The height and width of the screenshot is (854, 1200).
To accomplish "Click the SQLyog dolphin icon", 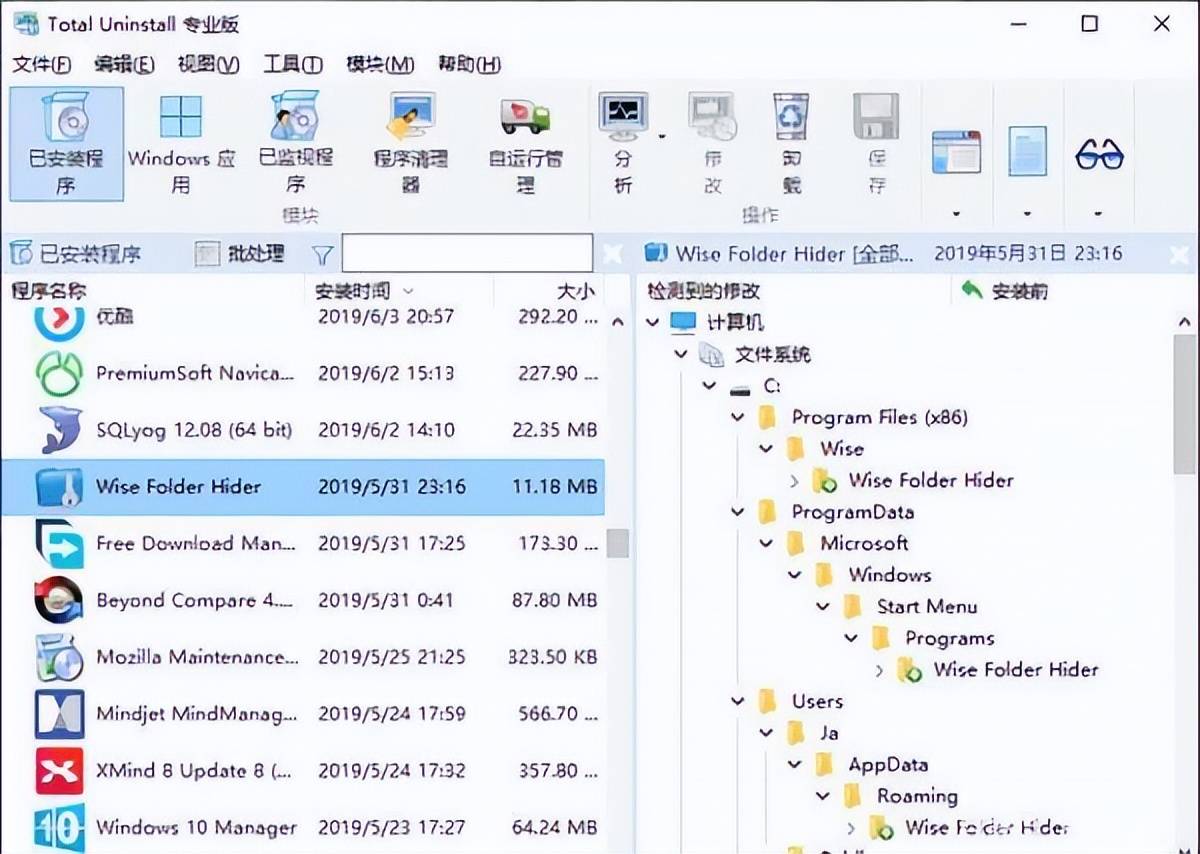I will [60, 430].
